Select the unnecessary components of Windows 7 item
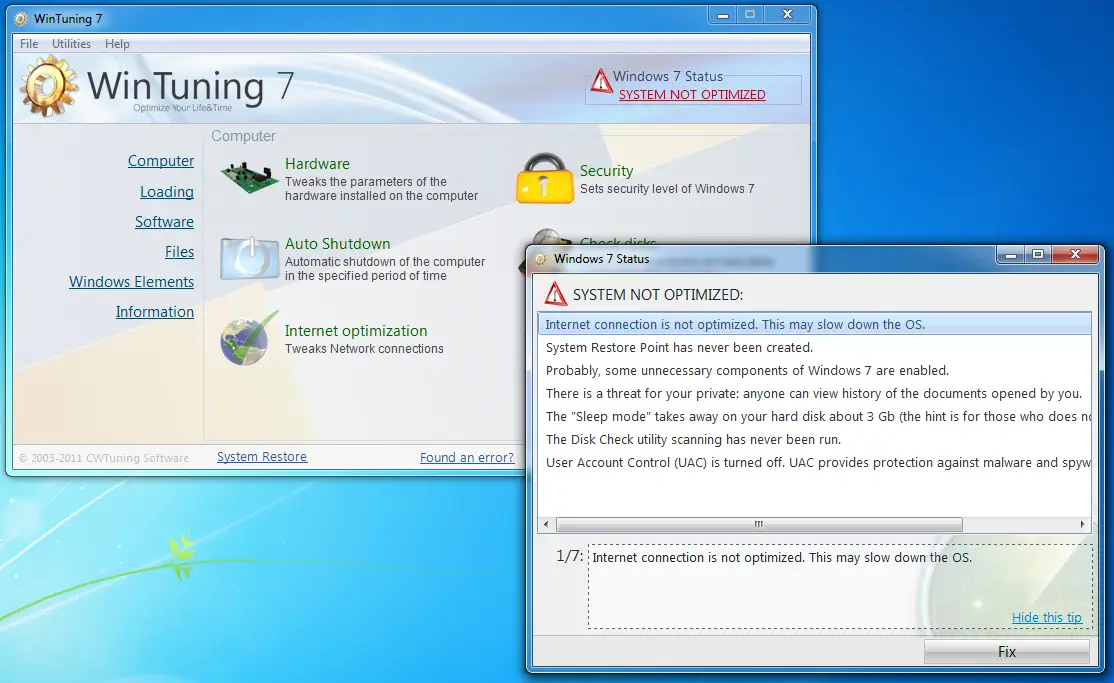The width and height of the screenshot is (1114, 683). (x=814, y=370)
